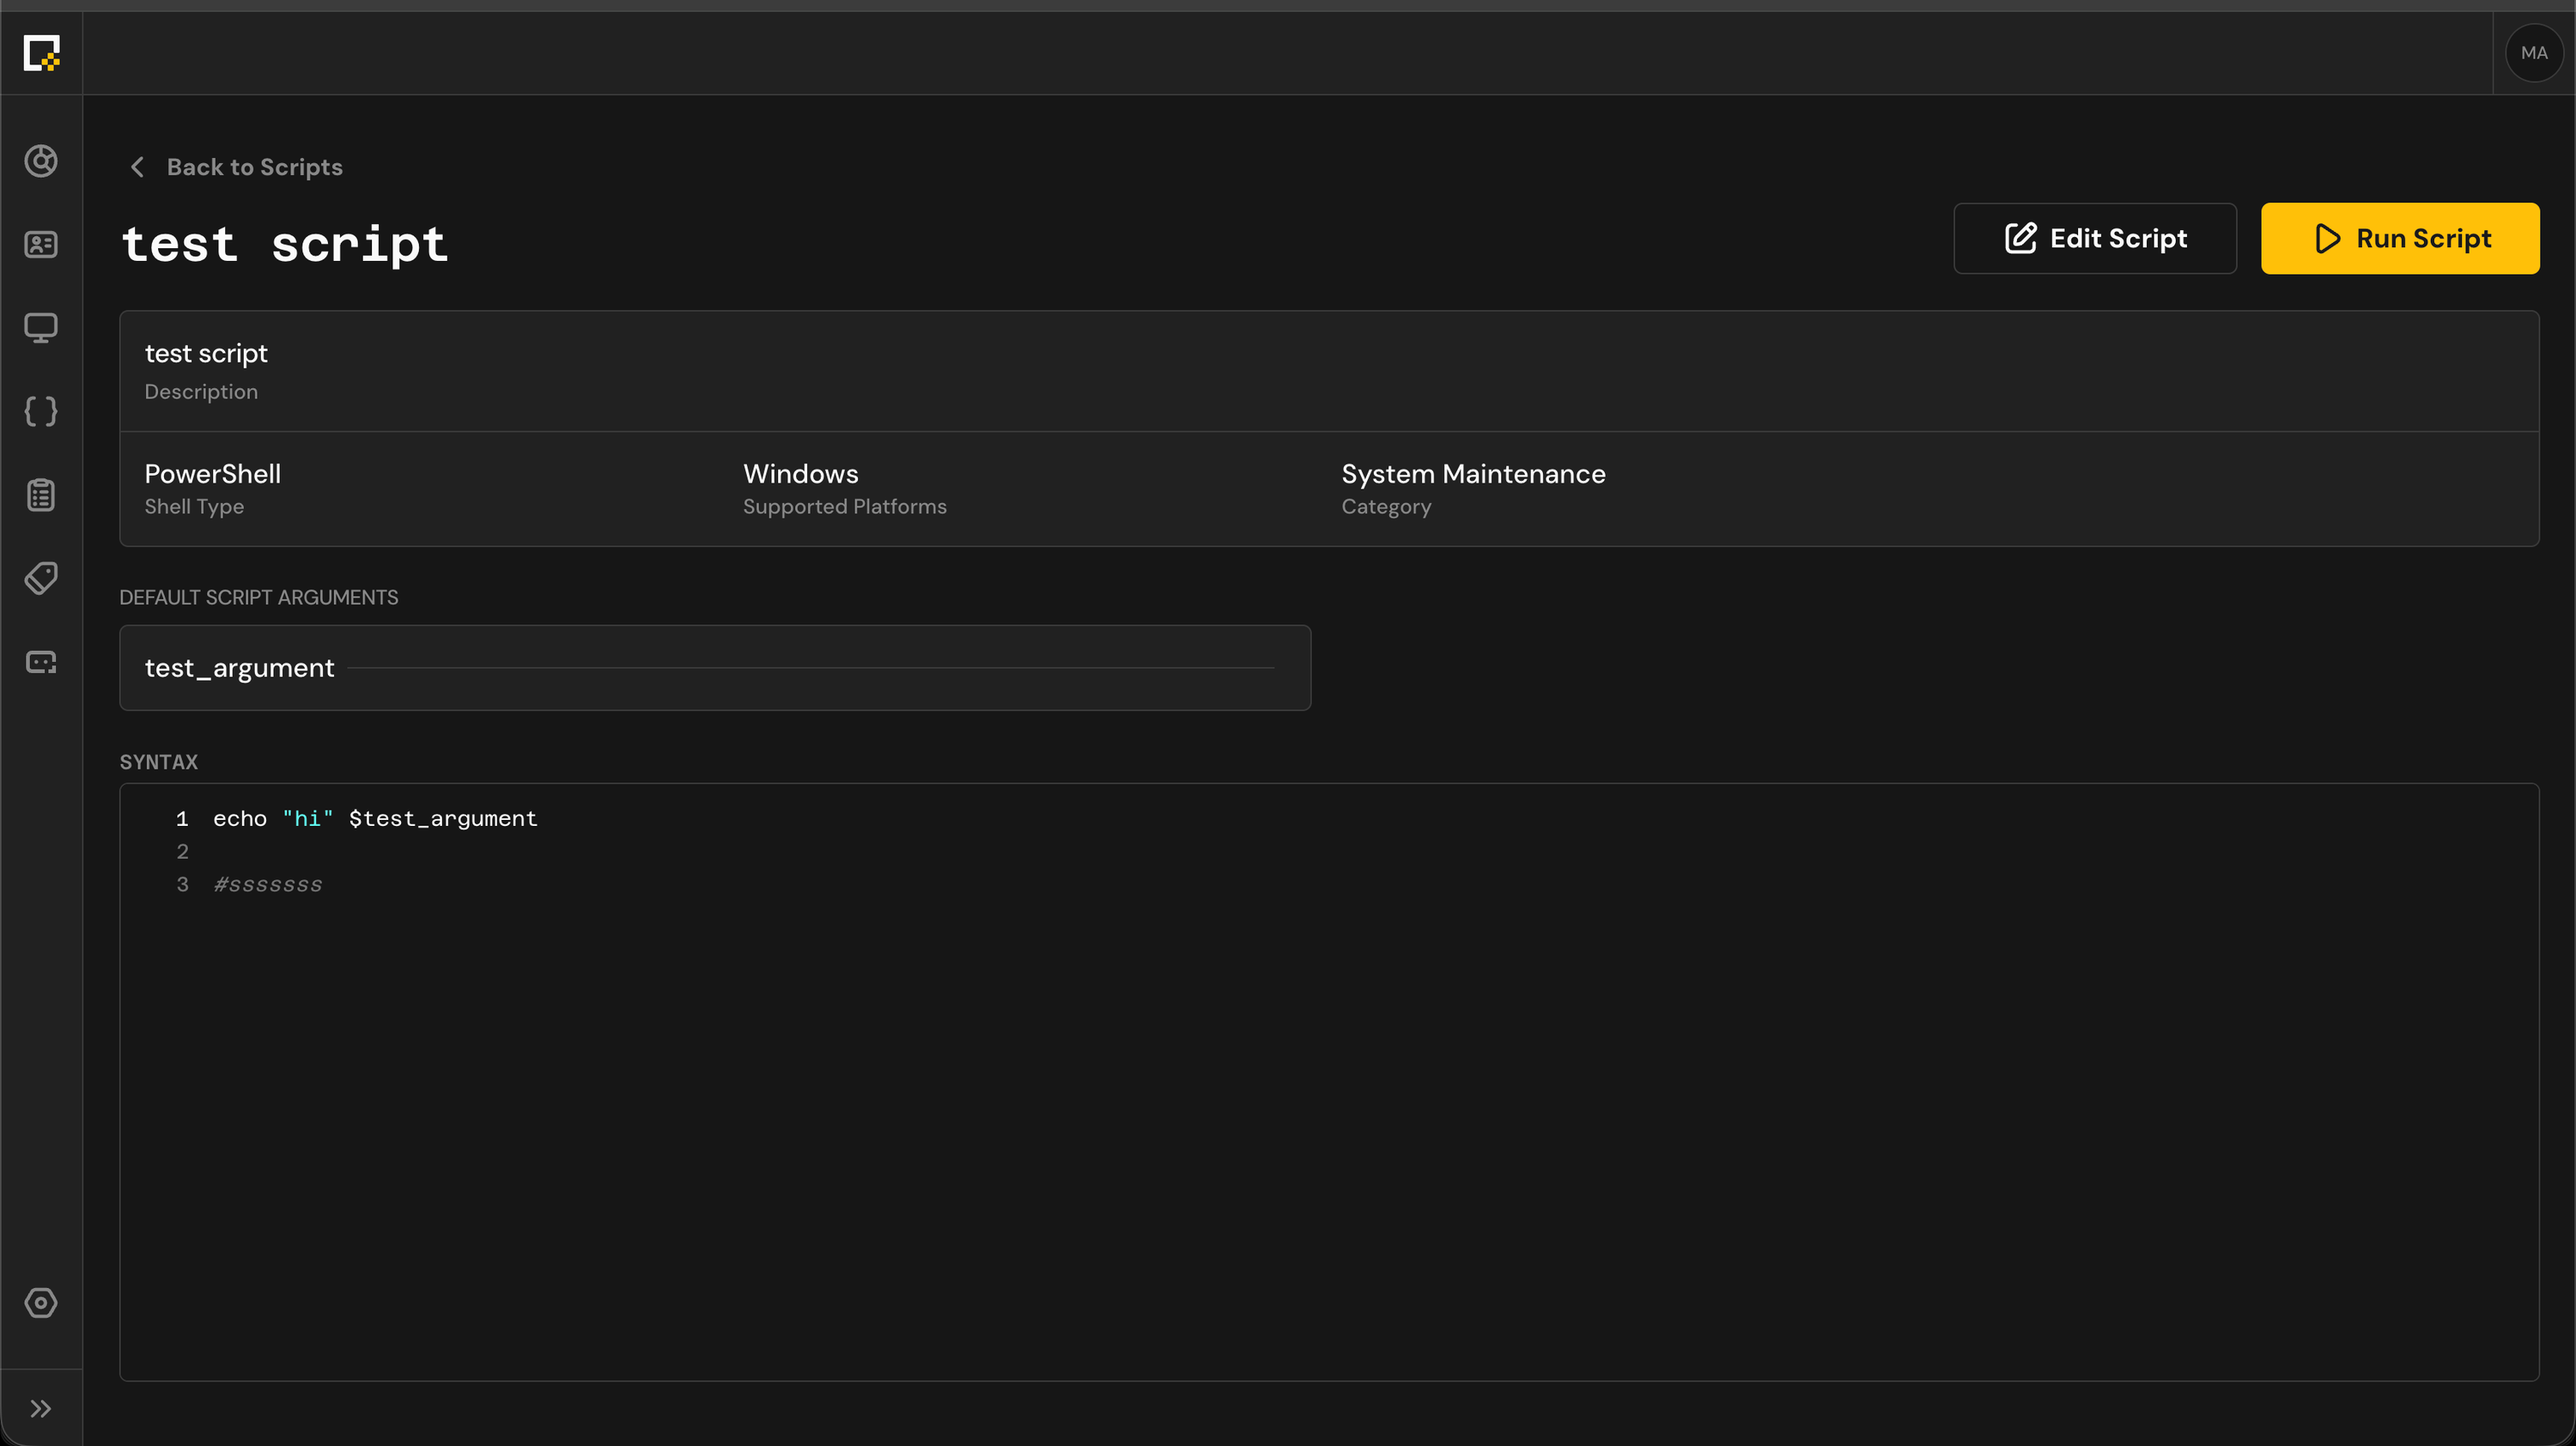
Task: Open the clipboard list icon in sidebar
Action: point(41,495)
